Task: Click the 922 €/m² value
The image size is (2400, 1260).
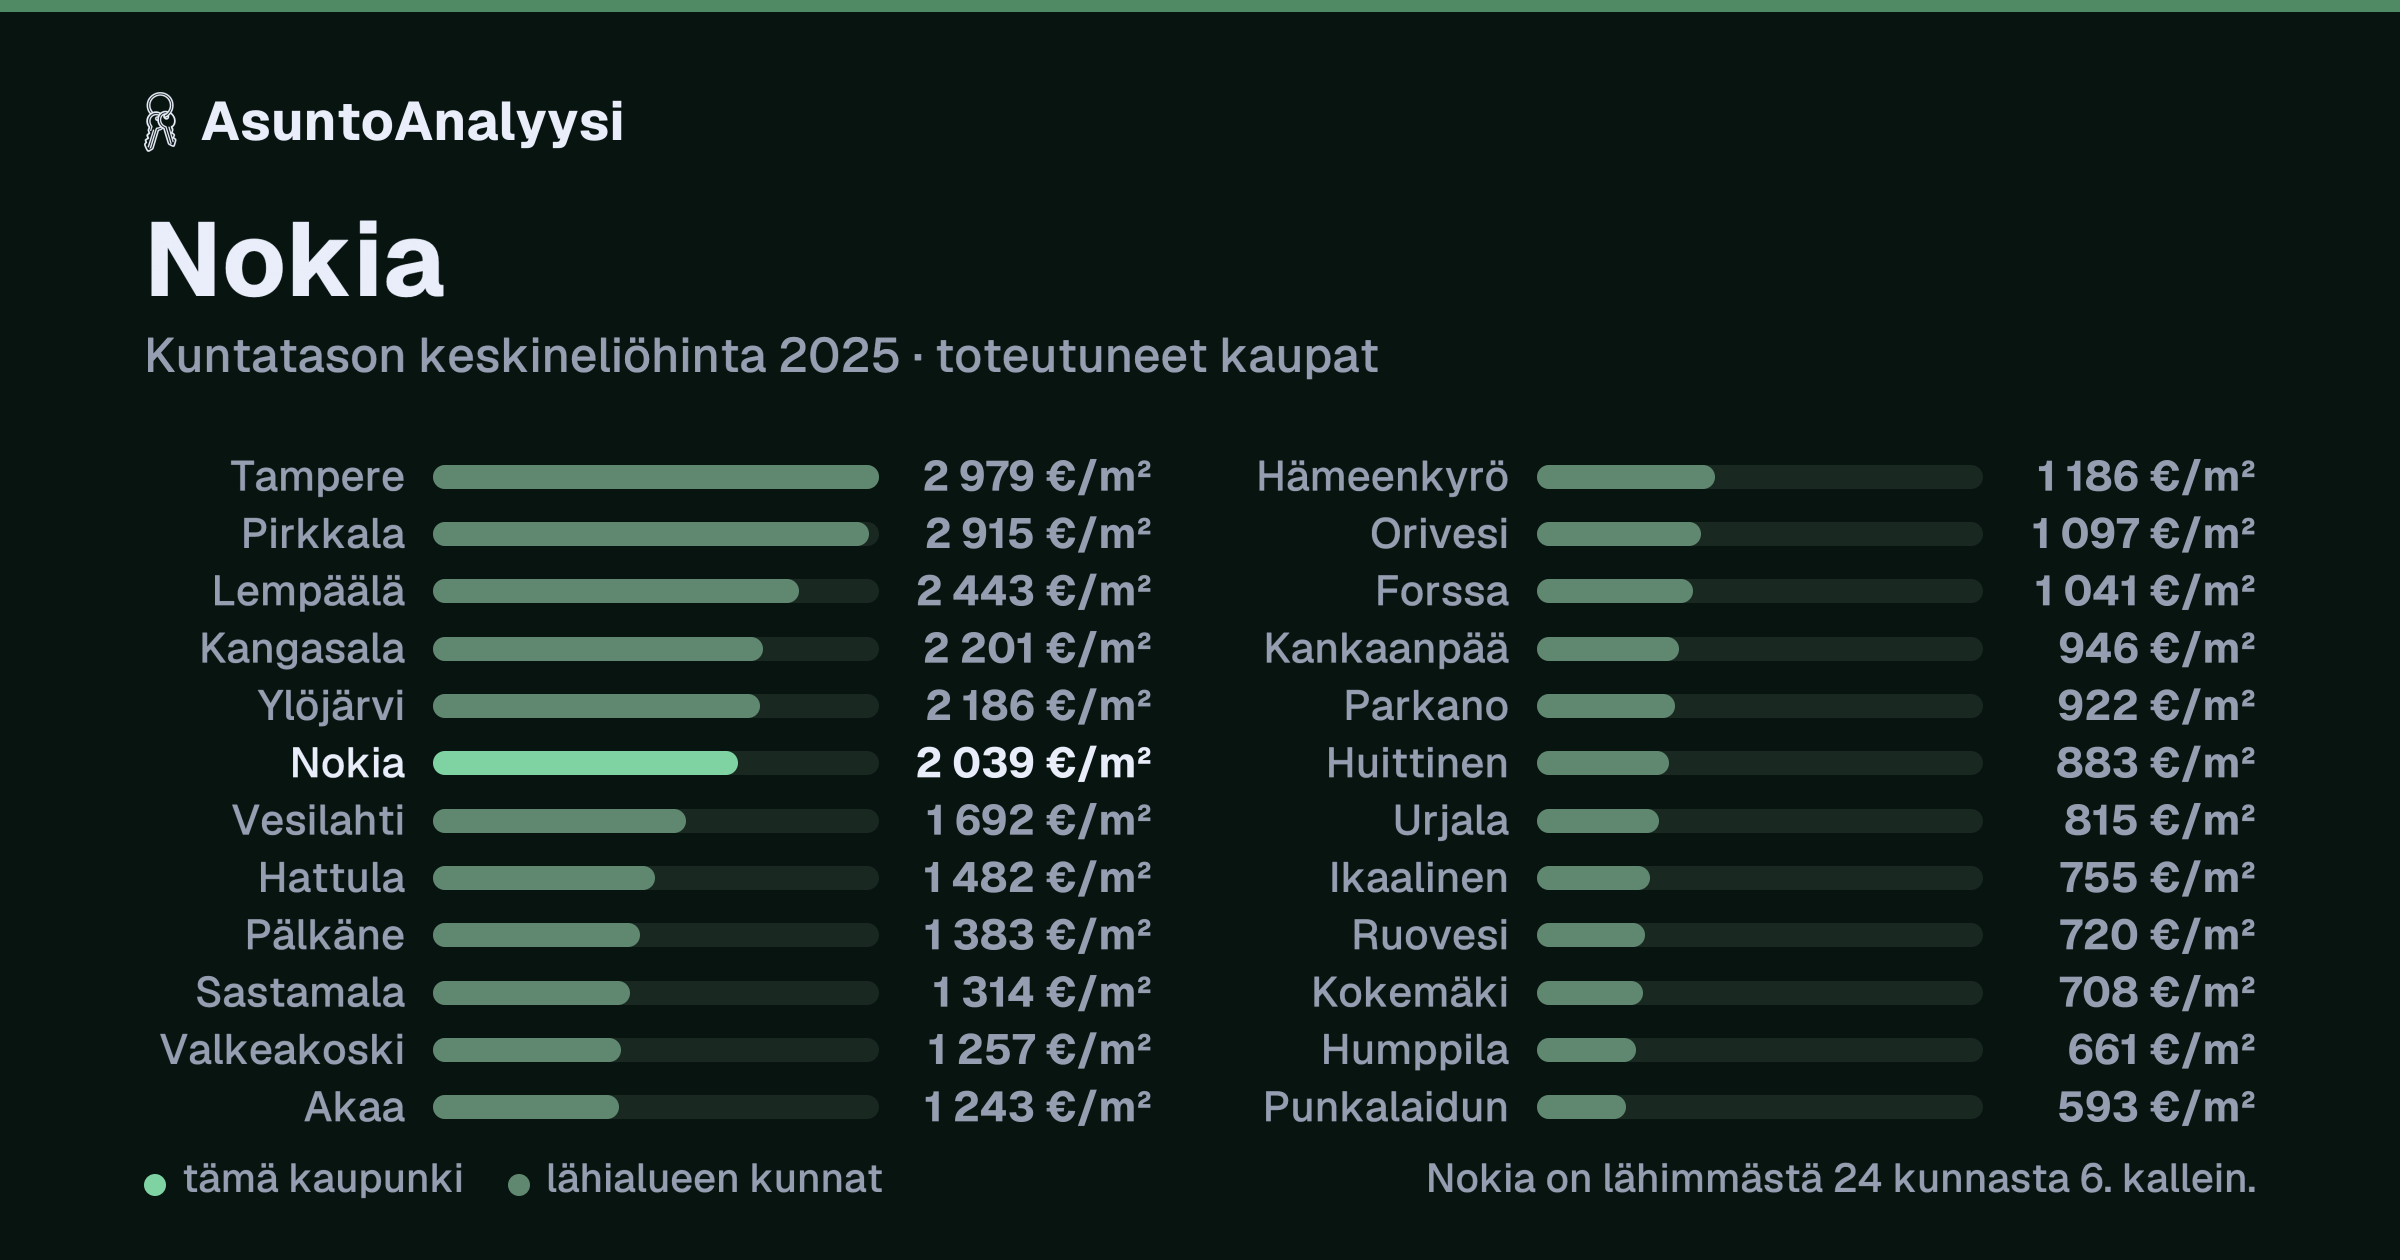Action: [2157, 706]
